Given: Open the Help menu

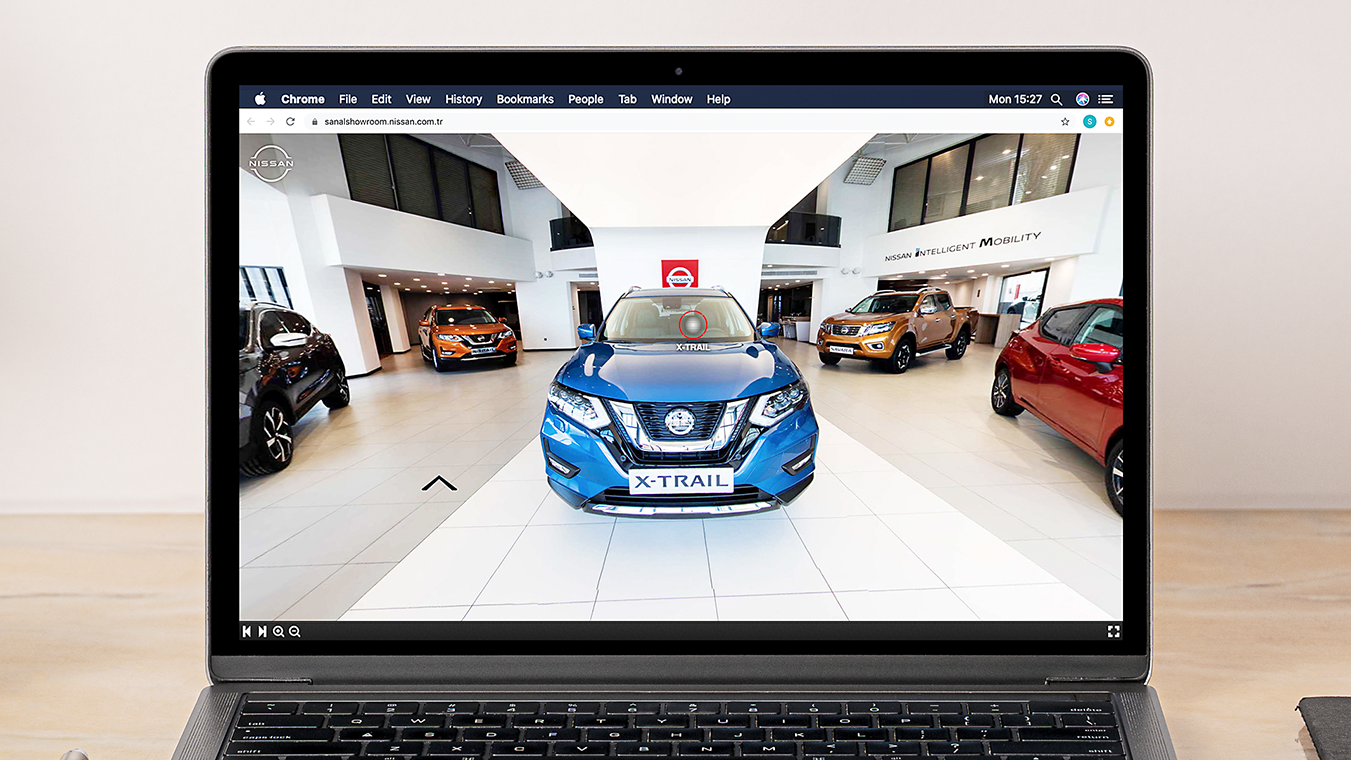Looking at the screenshot, I should click(718, 99).
